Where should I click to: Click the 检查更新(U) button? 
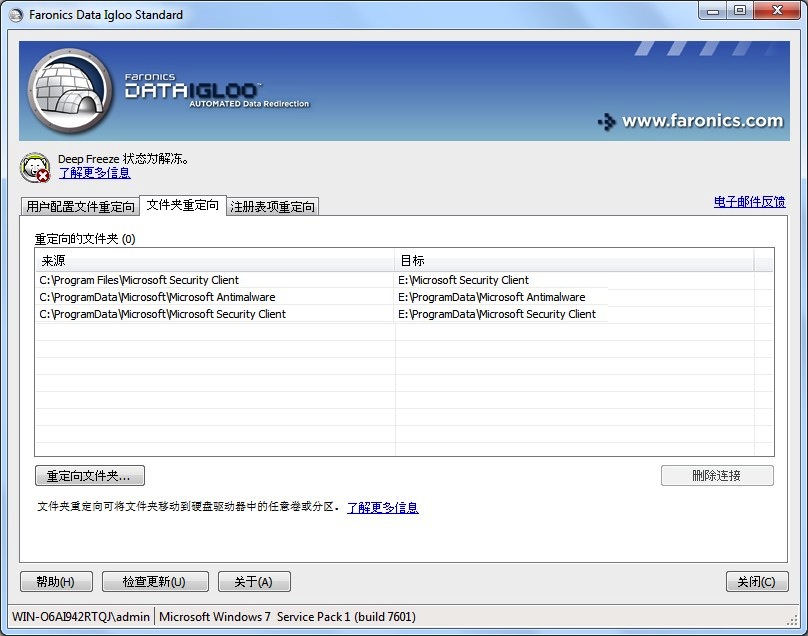[154, 582]
